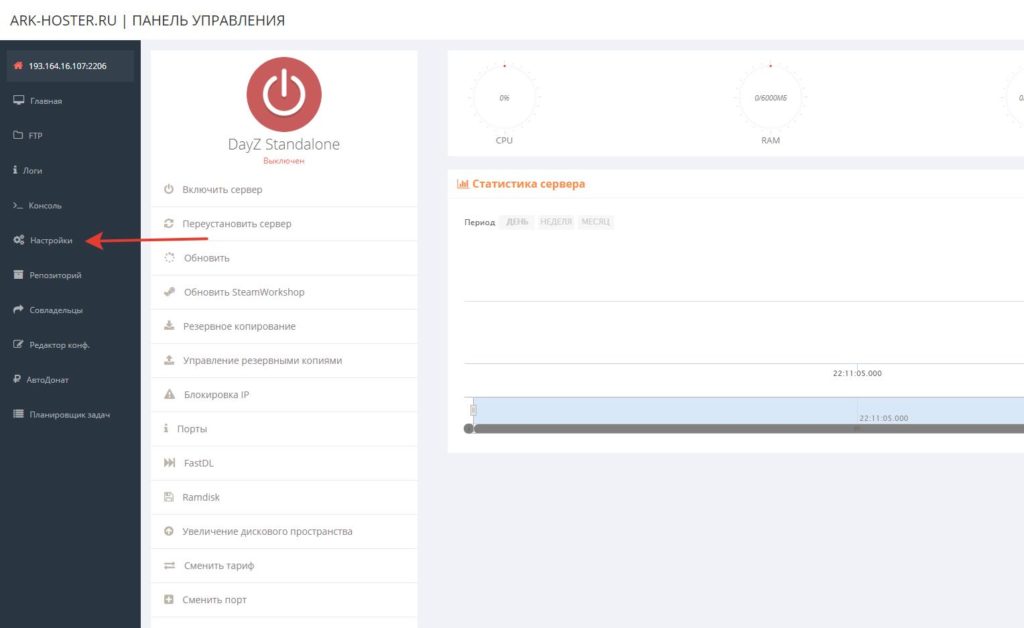Select the ДЕНЬ period tab
Screen dimensions: 1024x628
point(517,222)
